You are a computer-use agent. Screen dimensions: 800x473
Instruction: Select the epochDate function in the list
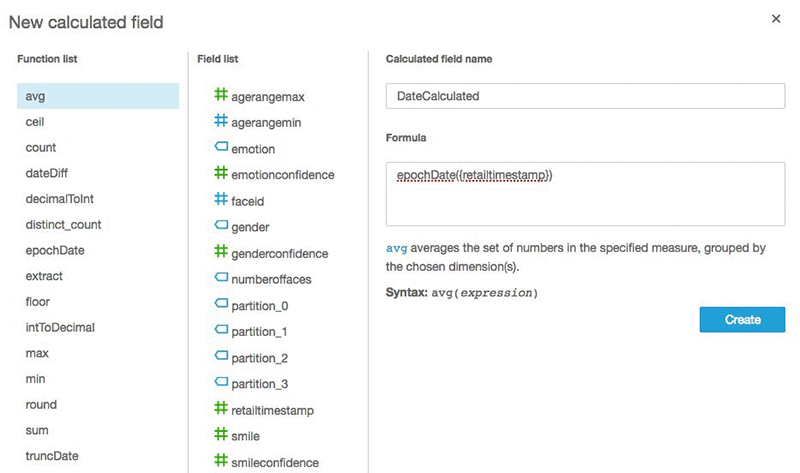(x=55, y=250)
